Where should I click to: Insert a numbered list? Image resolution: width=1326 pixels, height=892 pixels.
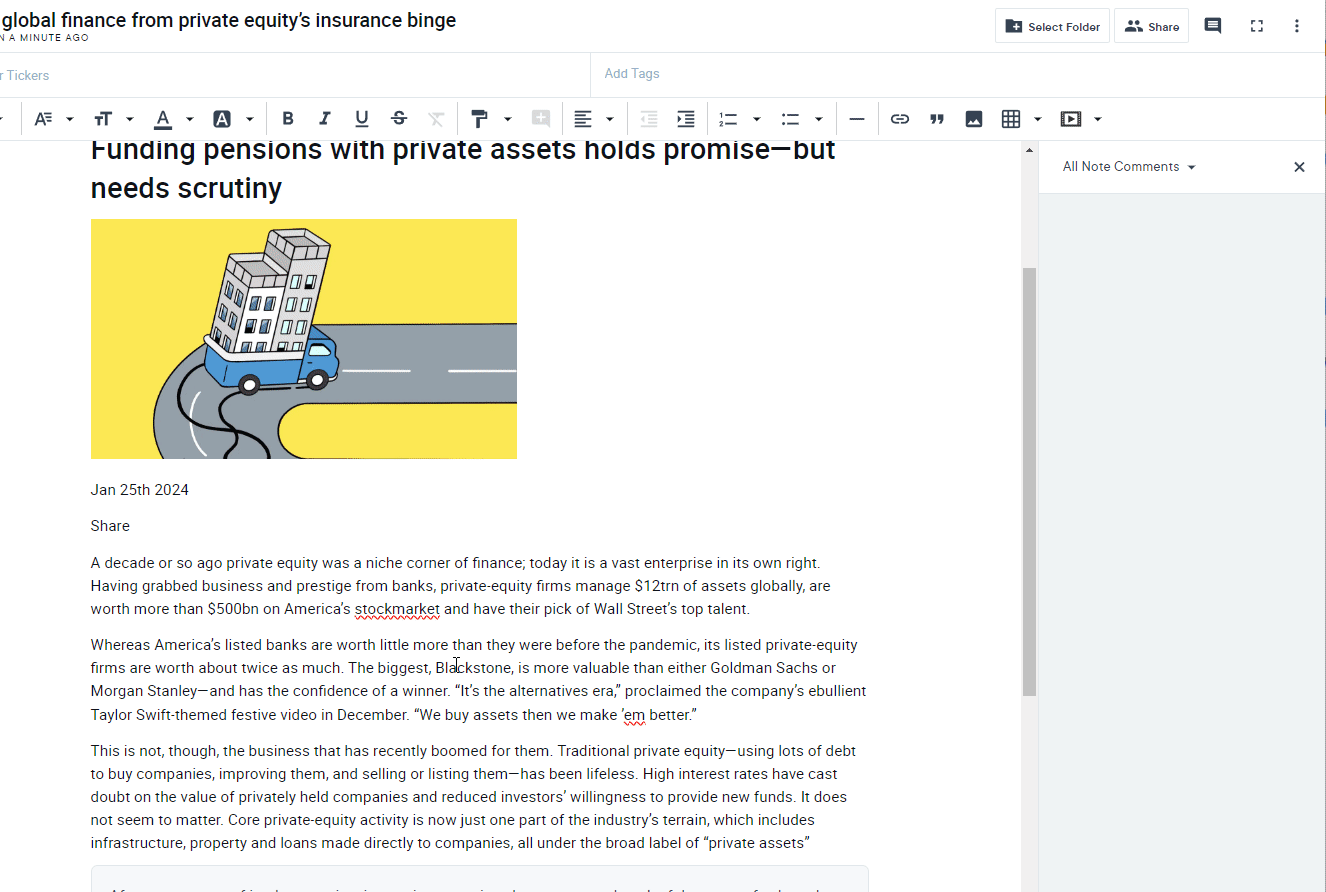coord(728,119)
